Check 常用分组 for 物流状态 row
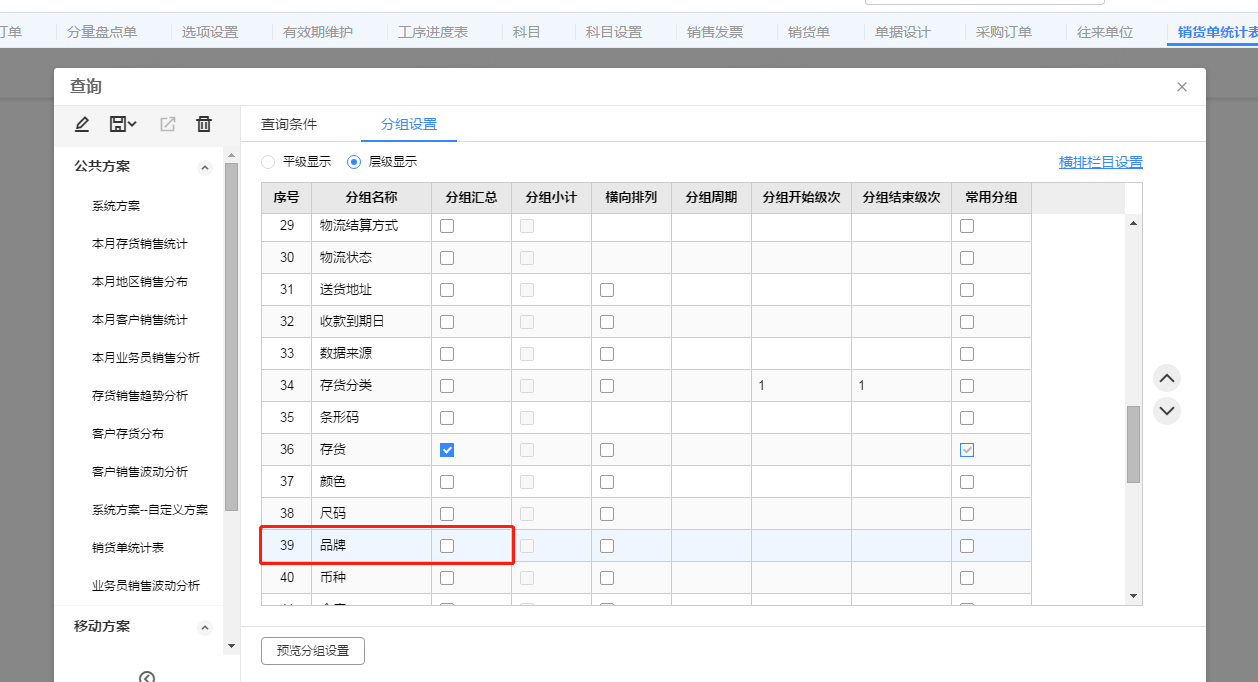The image size is (1258, 682). [967, 258]
